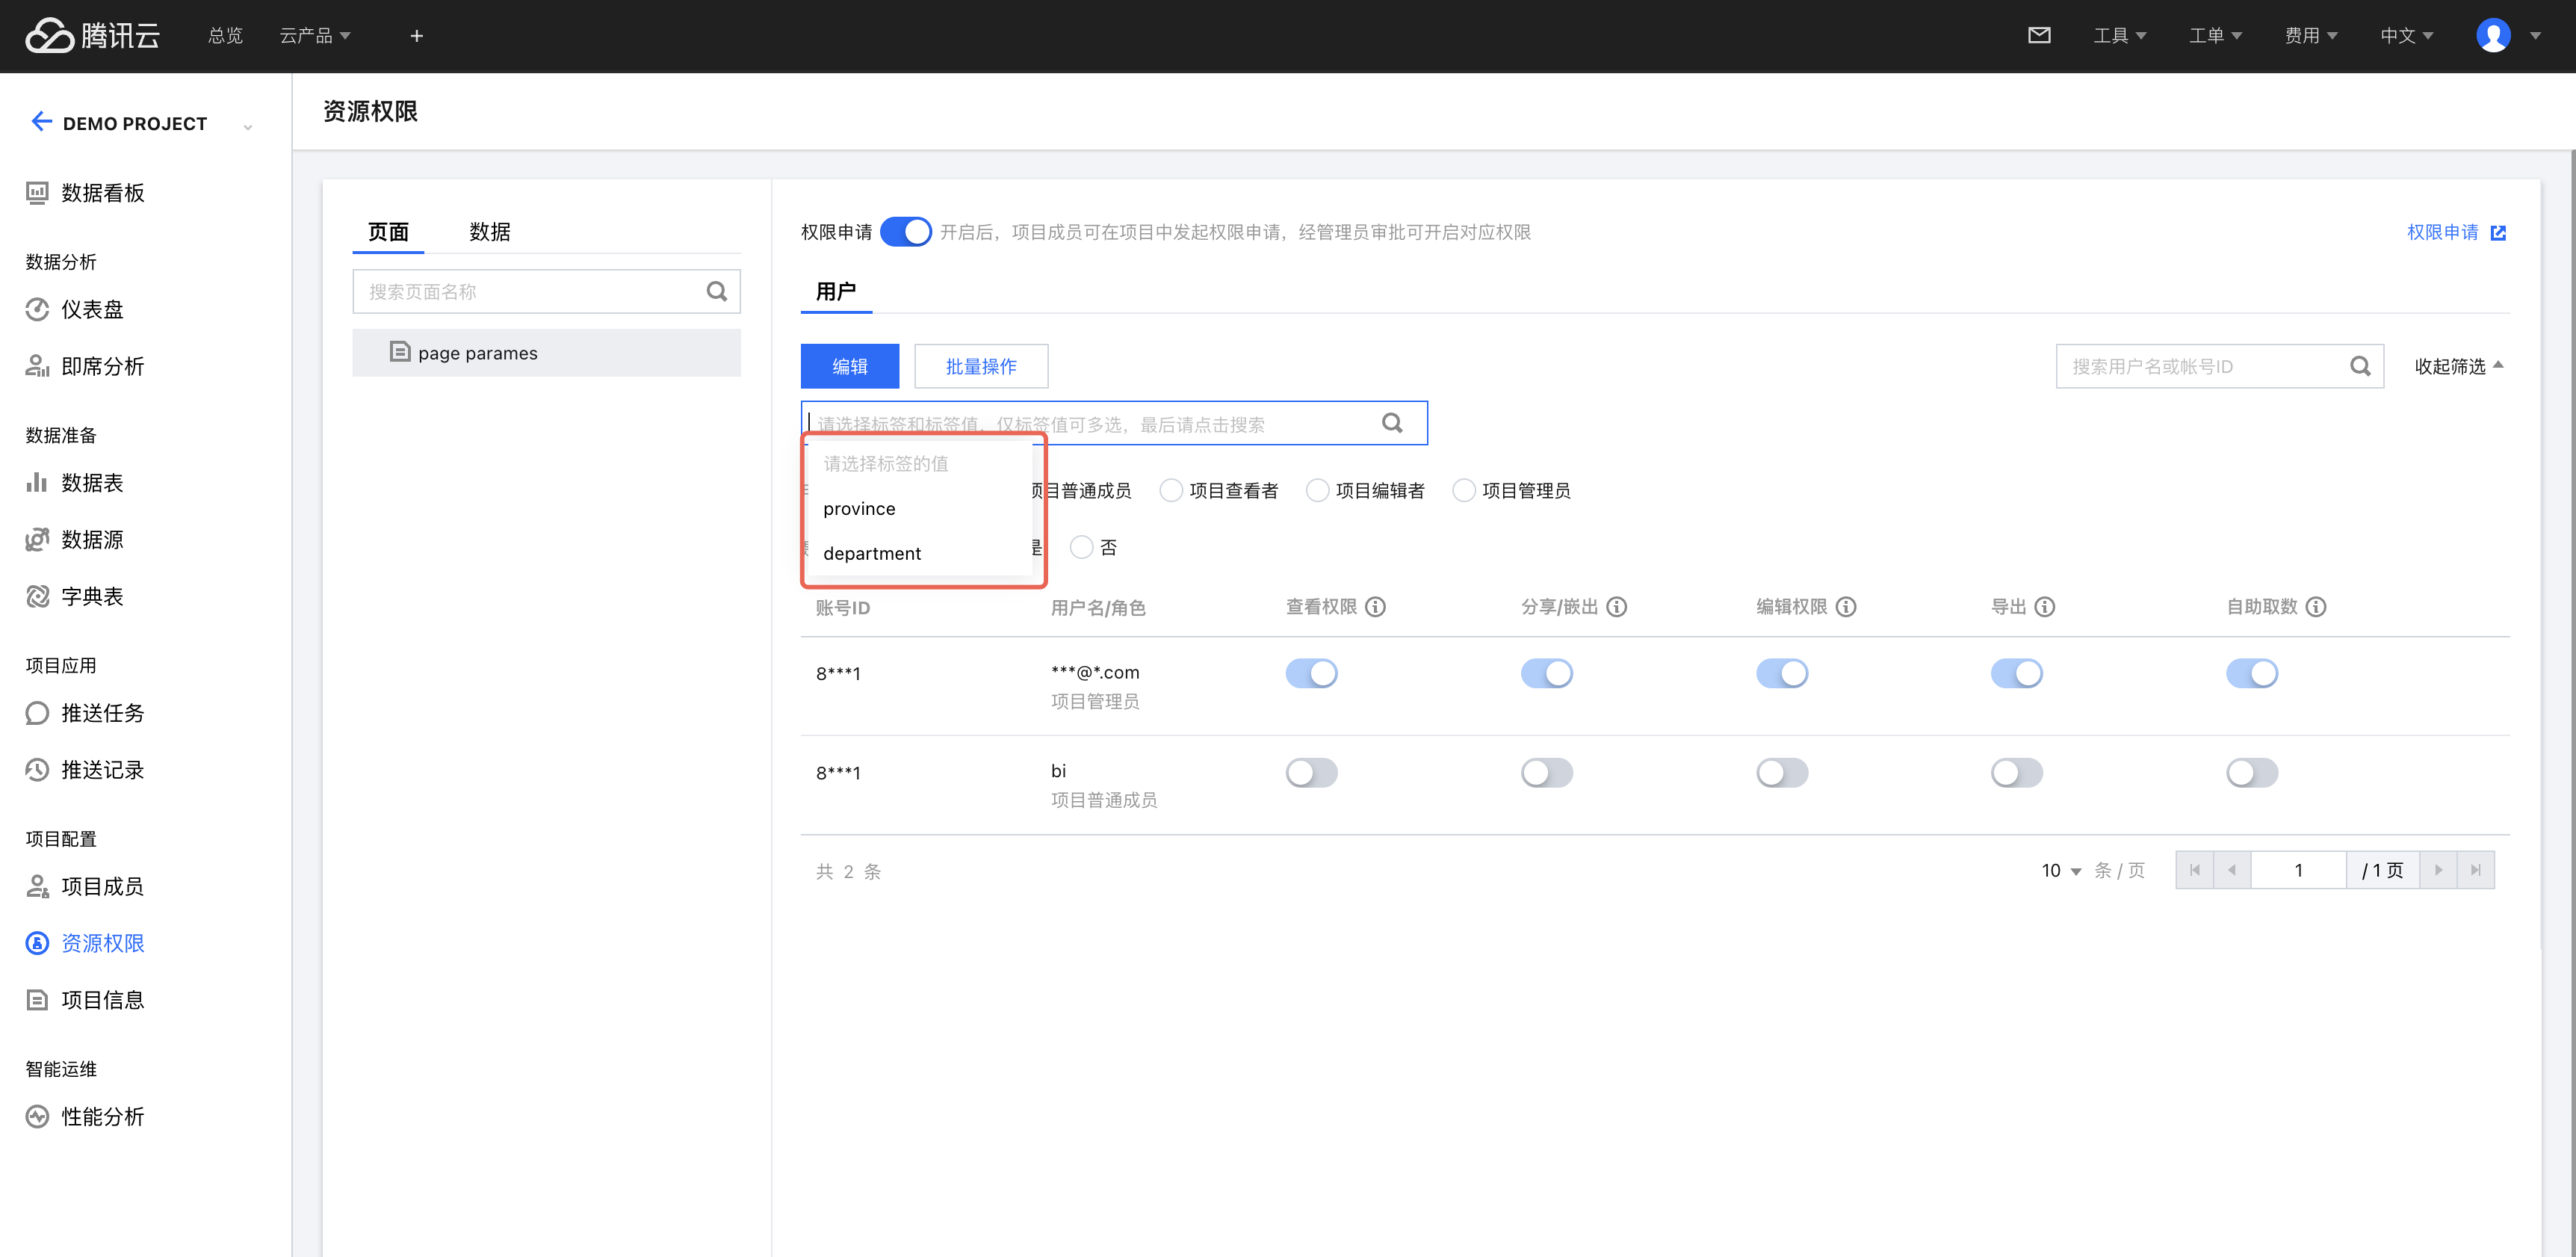Click the blue 编辑 button
This screenshot has height=1257, width=2576.
[x=849, y=366]
